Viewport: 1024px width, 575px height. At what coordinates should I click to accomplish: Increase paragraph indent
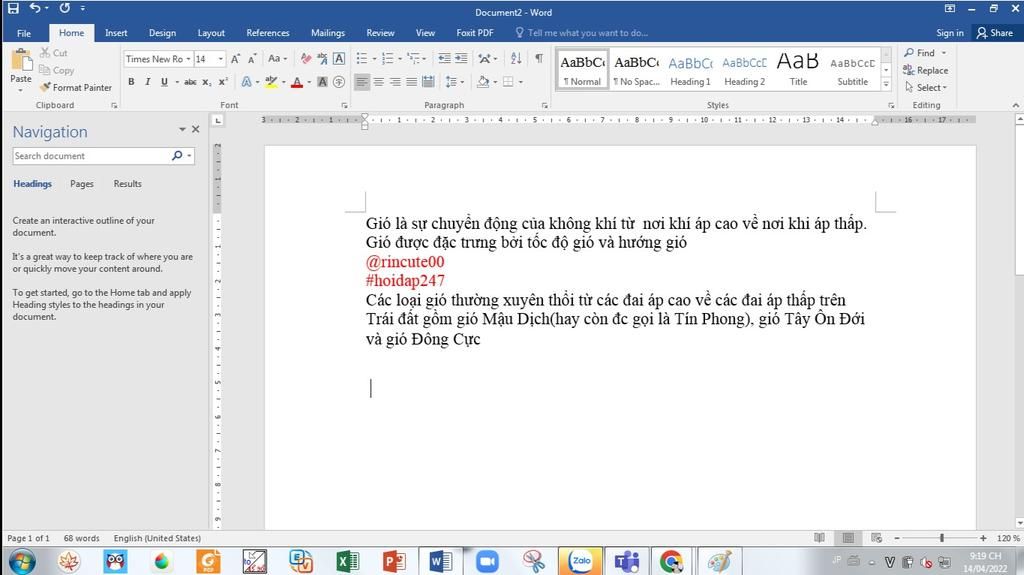coord(461,59)
